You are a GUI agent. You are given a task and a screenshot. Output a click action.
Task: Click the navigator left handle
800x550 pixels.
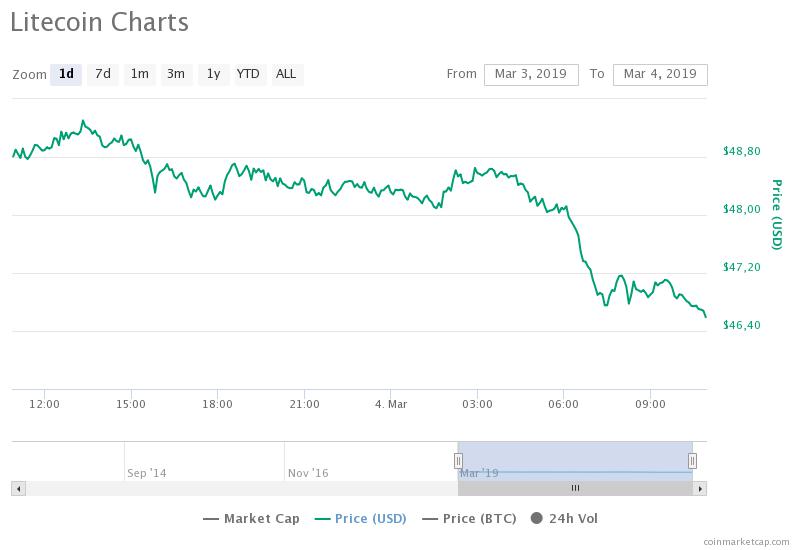pyautogui.click(x=458, y=461)
